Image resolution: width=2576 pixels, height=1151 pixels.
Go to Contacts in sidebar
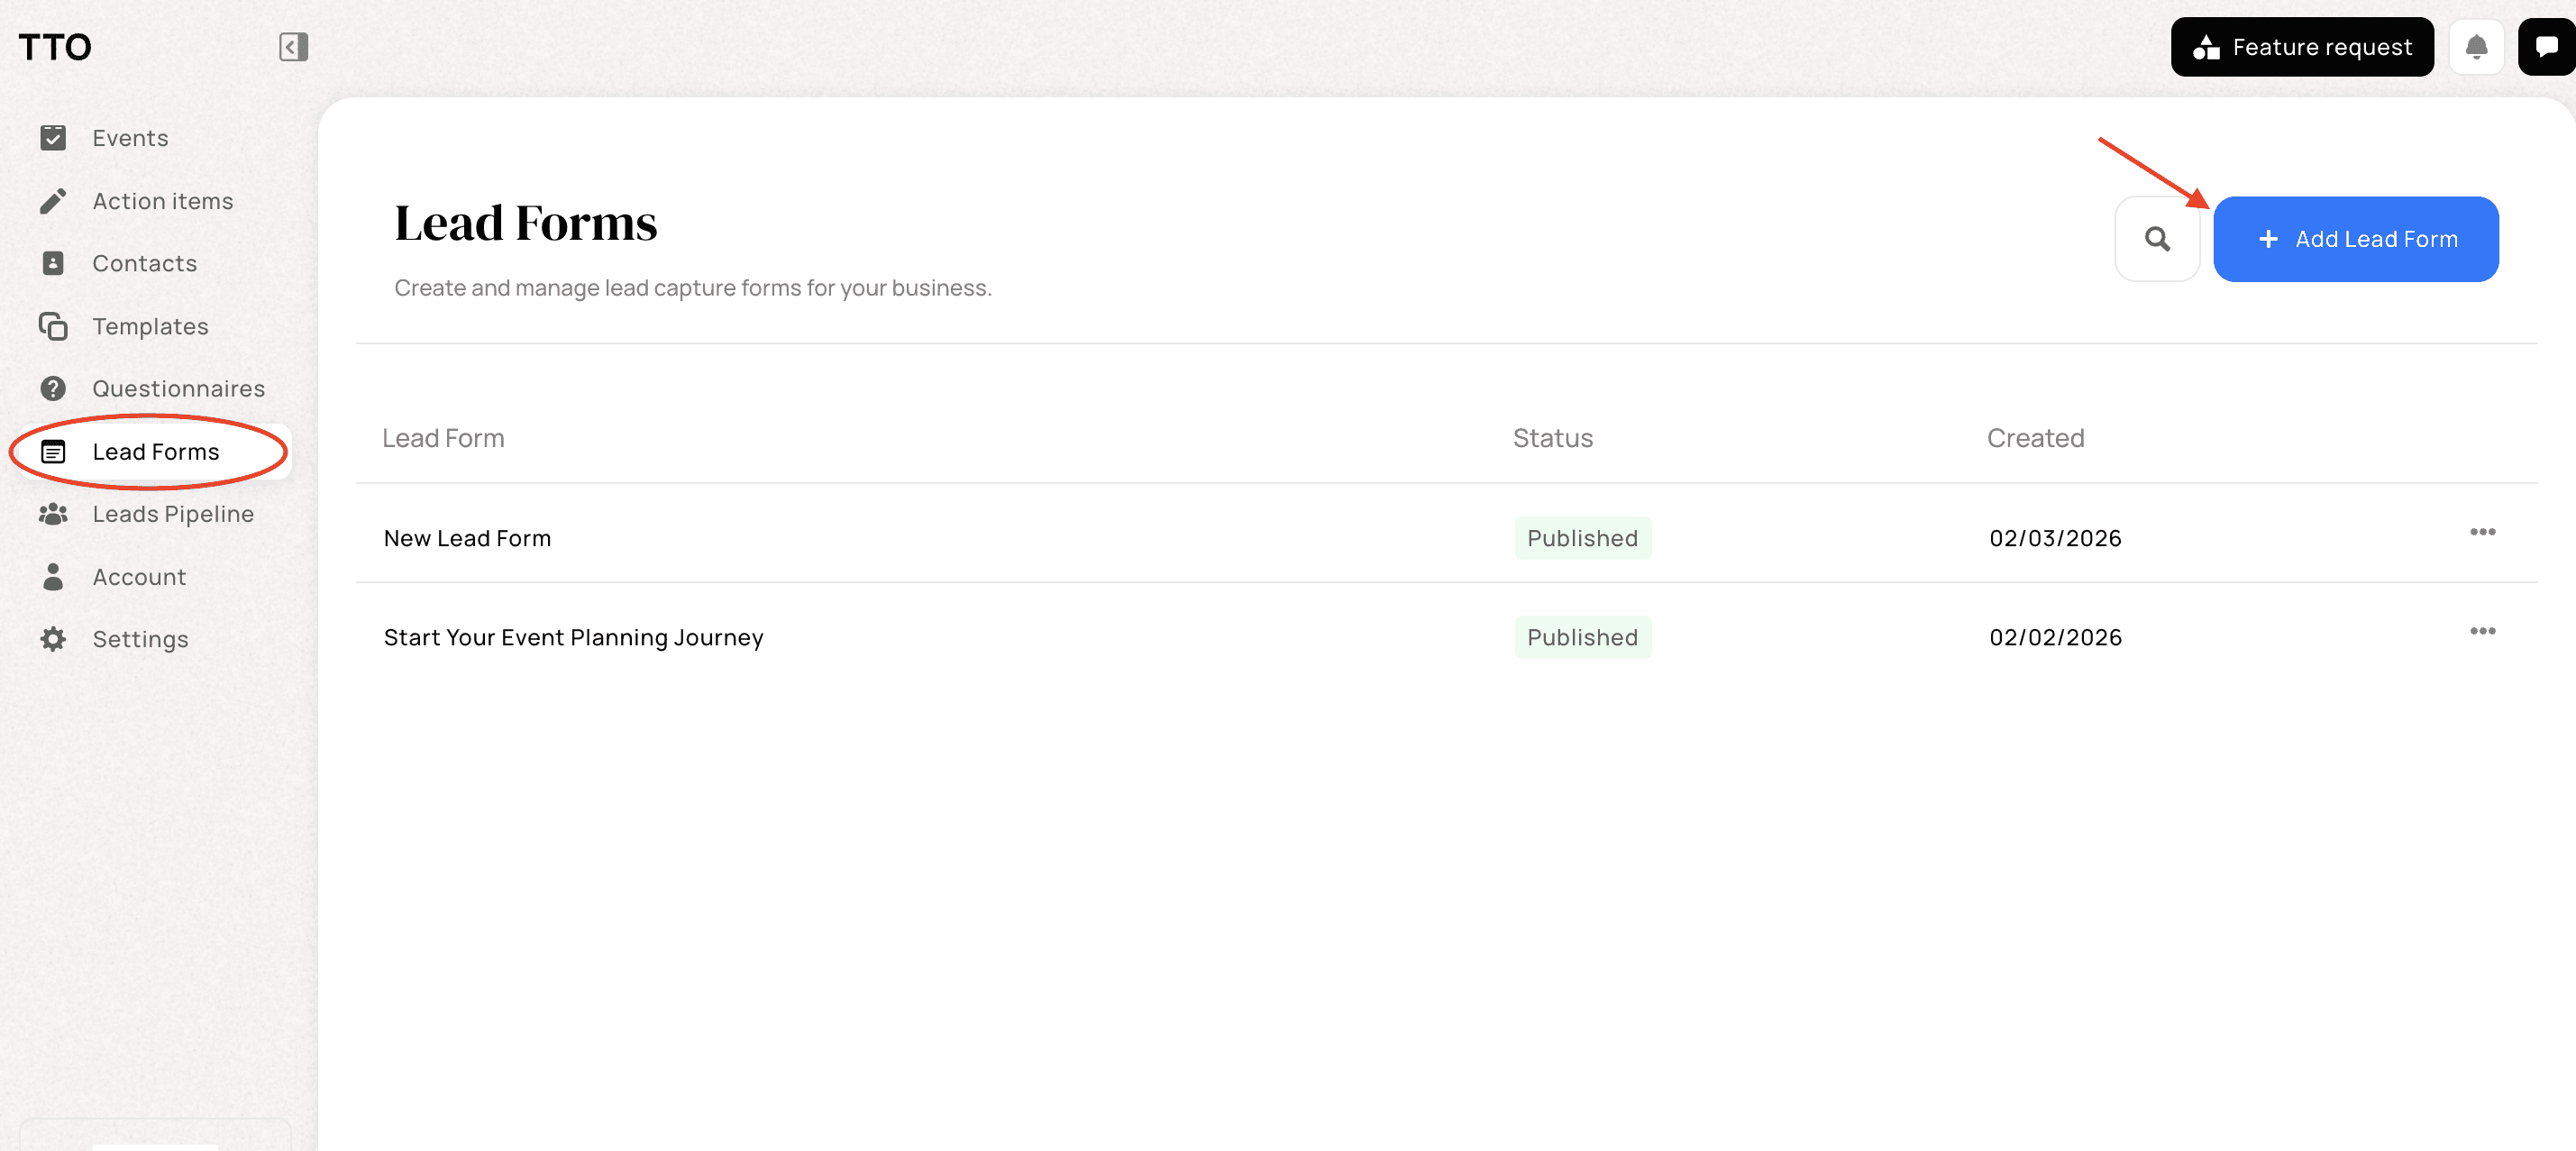(x=144, y=263)
